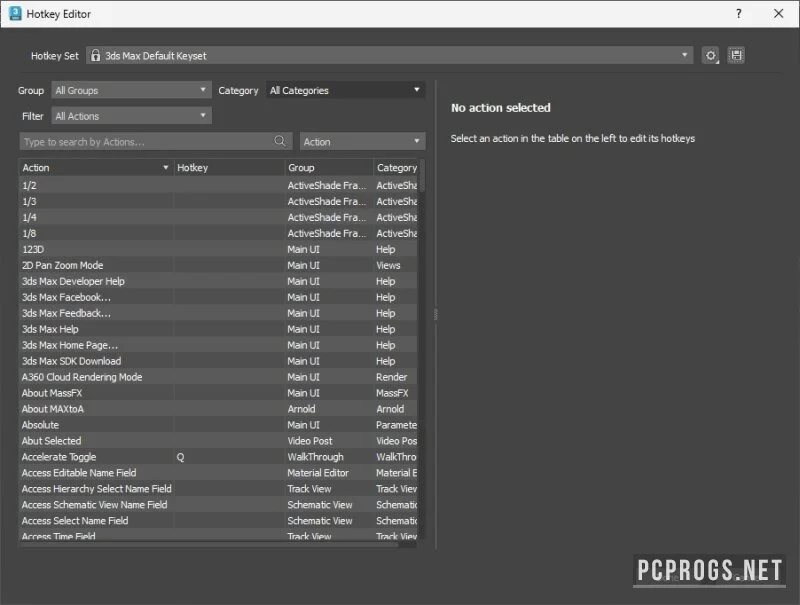Click the search by Actions input field
The width and height of the screenshot is (800, 605).
pyautogui.click(x=156, y=141)
